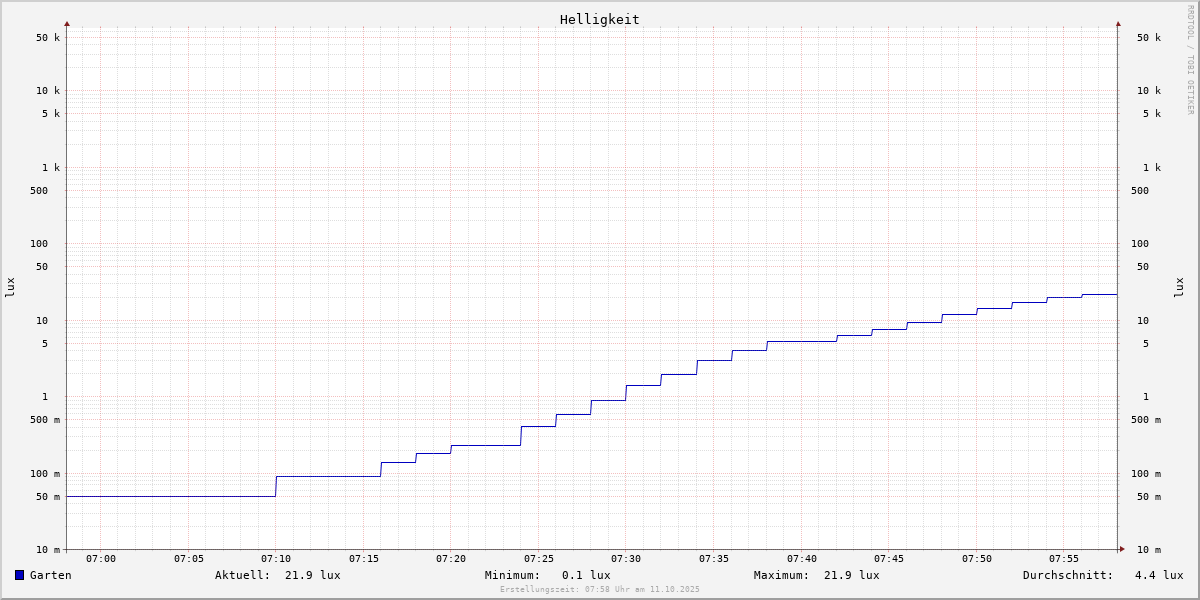Click the RRDTOOL / TOBI OETIKER watermark

1190,59
